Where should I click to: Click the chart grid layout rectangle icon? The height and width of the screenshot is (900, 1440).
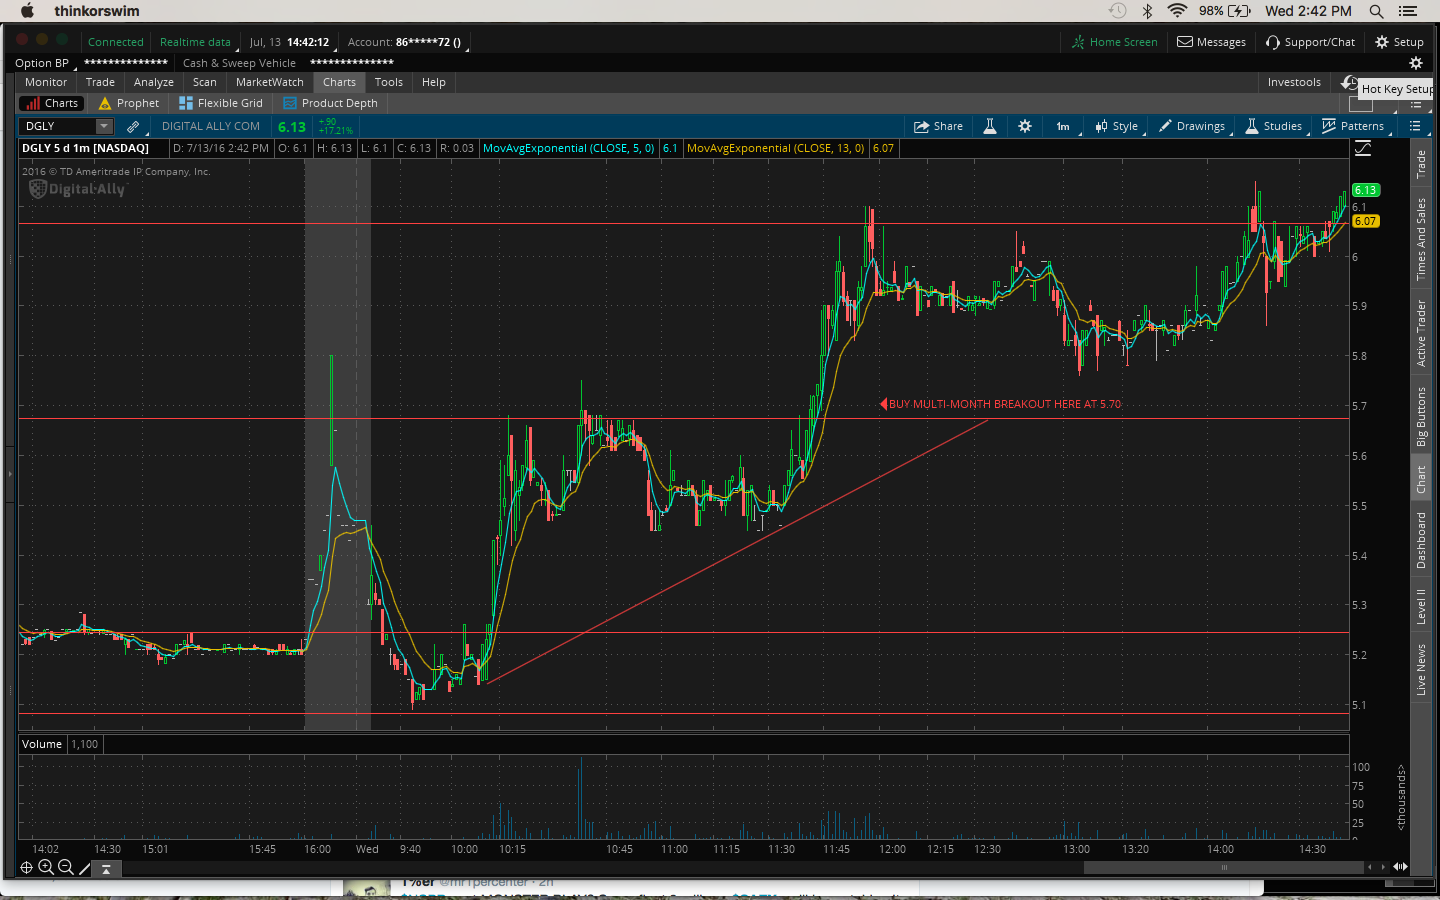point(1360,104)
